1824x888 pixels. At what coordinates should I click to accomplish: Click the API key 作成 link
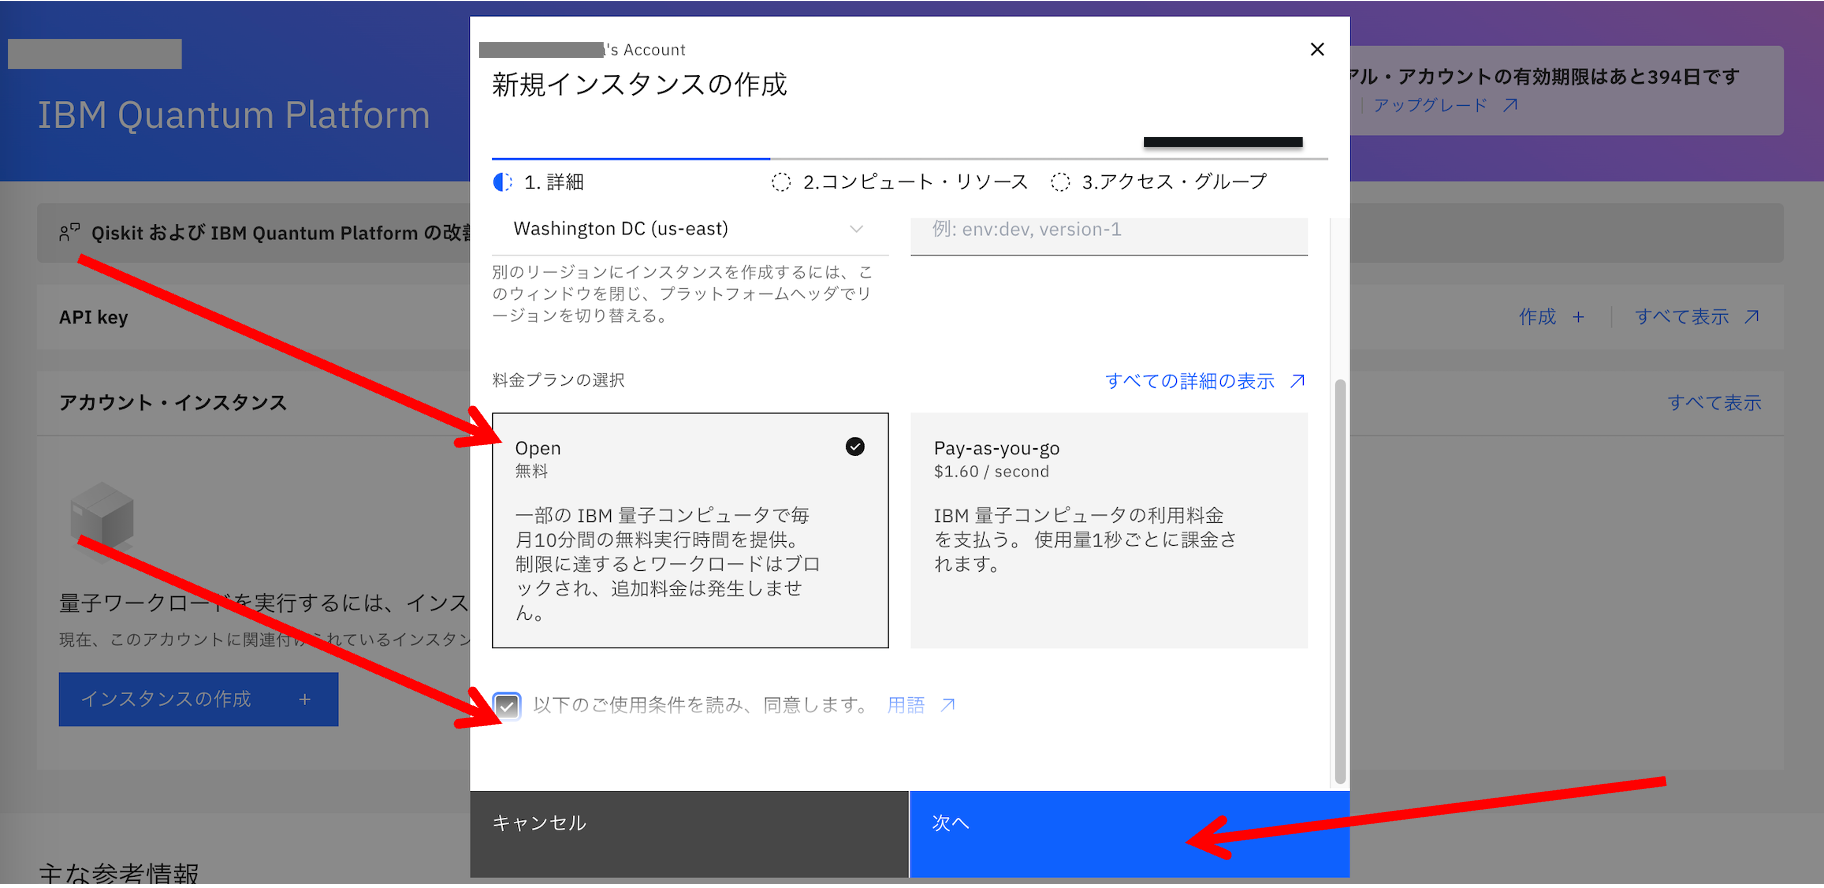tap(1551, 317)
